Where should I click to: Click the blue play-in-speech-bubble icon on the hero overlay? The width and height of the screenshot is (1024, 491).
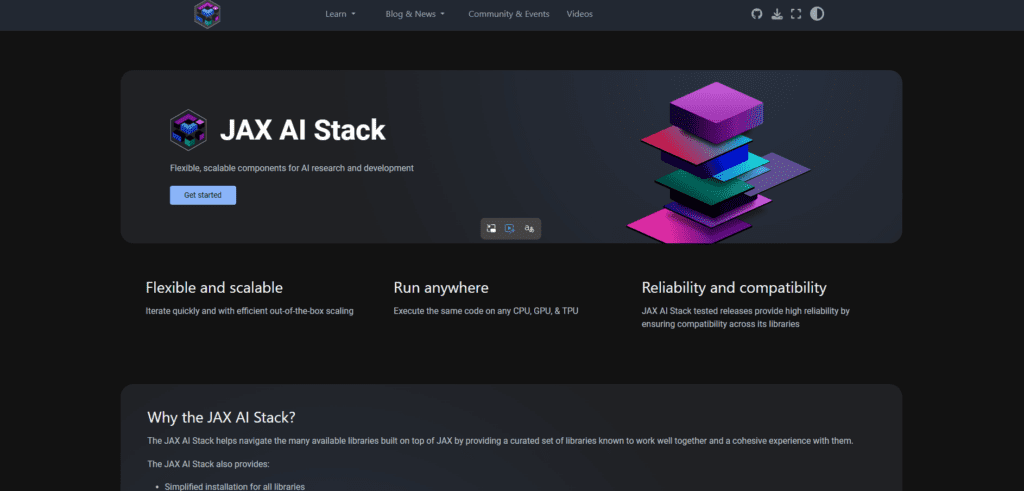[510, 229]
